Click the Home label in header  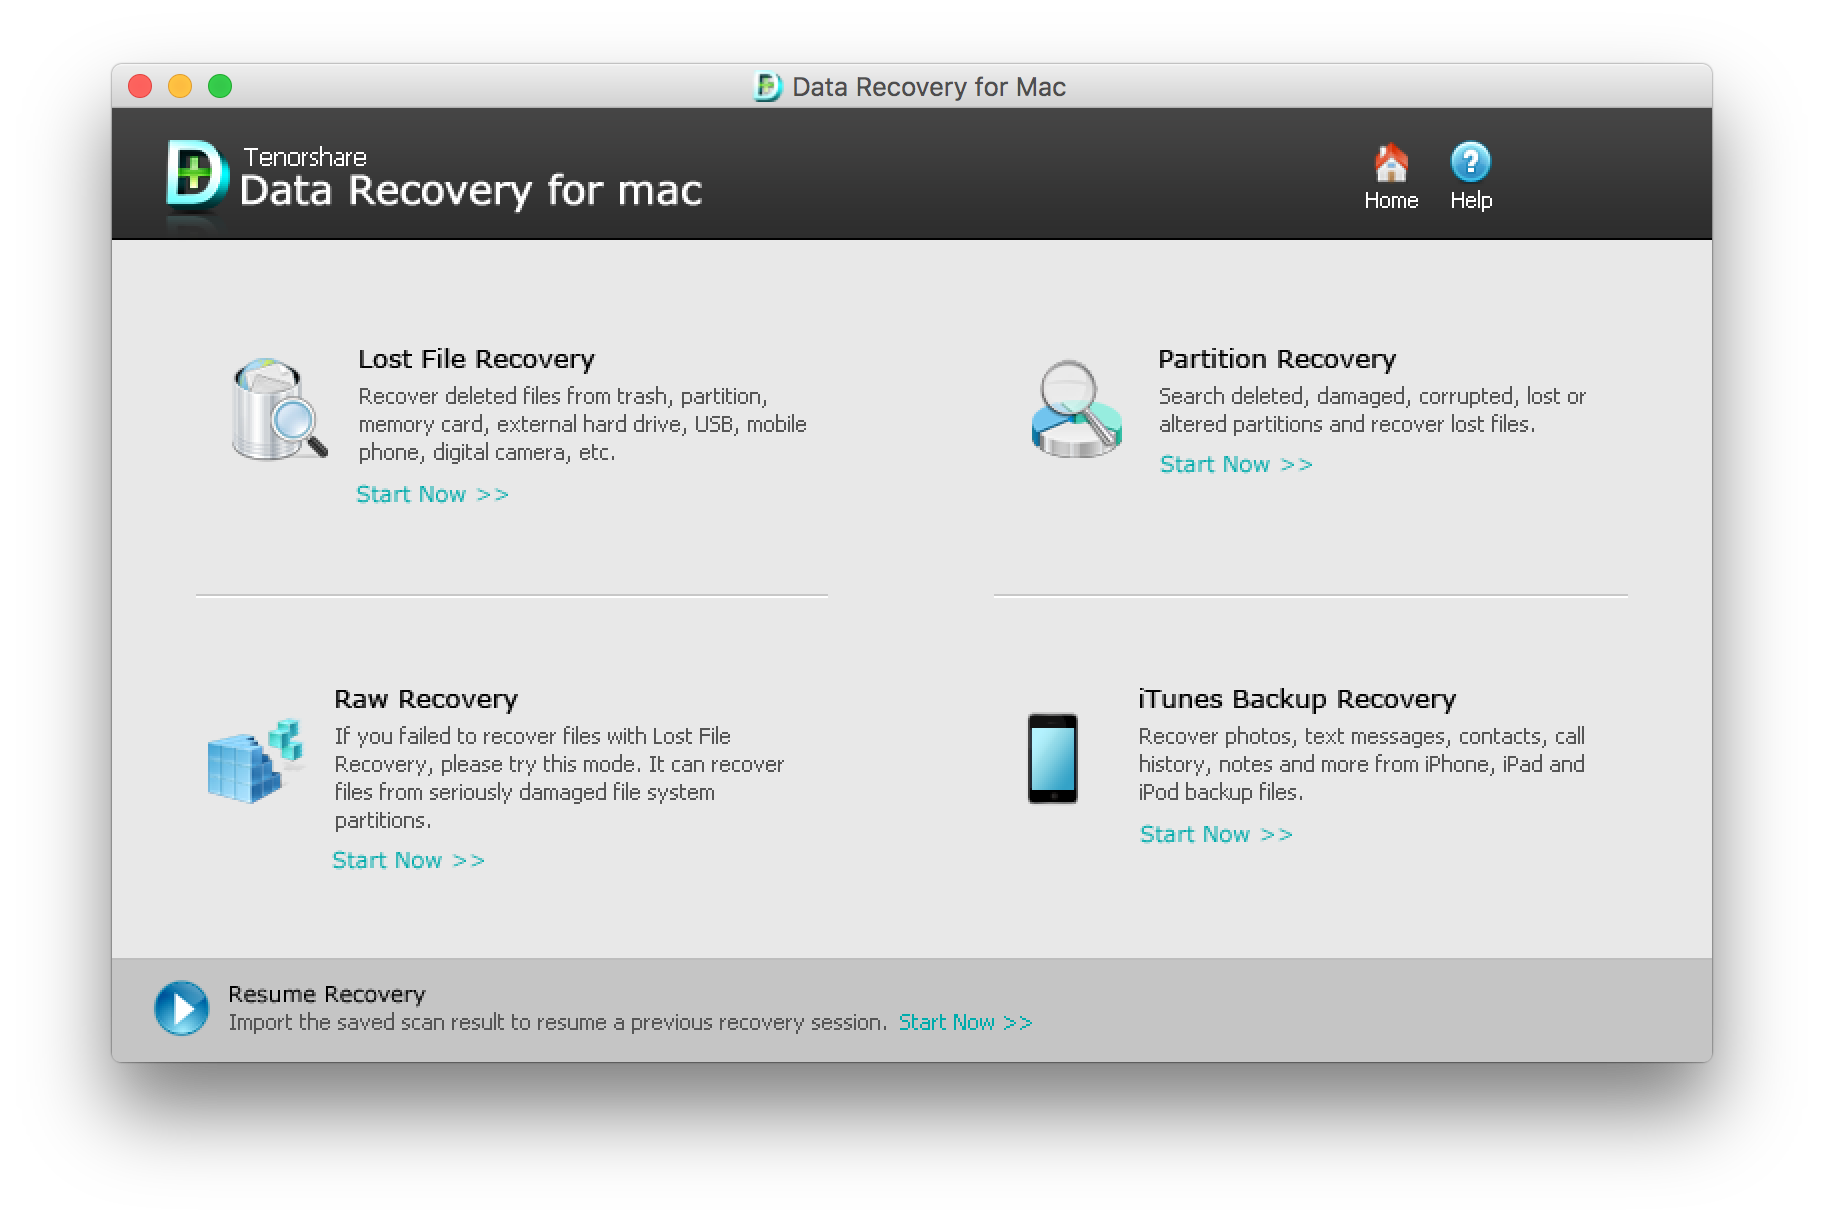[x=1391, y=200]
